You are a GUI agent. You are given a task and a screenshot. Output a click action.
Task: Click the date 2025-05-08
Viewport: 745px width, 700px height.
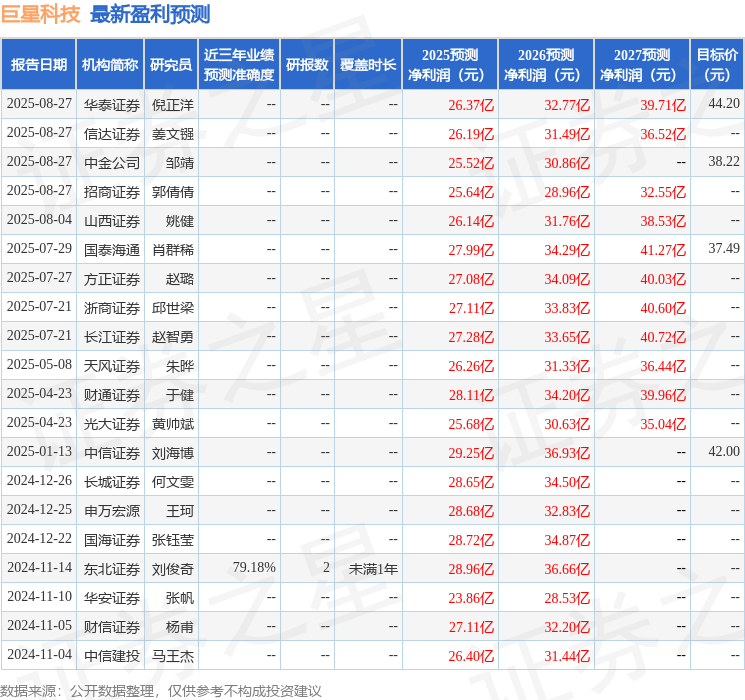click(39, 364)
